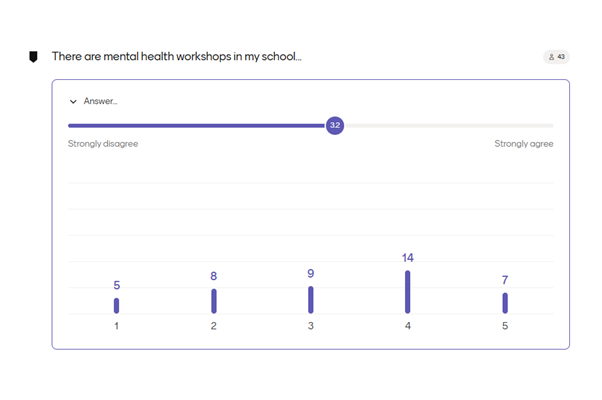The width and height of the screenshot is (602, 400).
Task: Click the respondents count badge showing 43
Action: coord(556,57)
